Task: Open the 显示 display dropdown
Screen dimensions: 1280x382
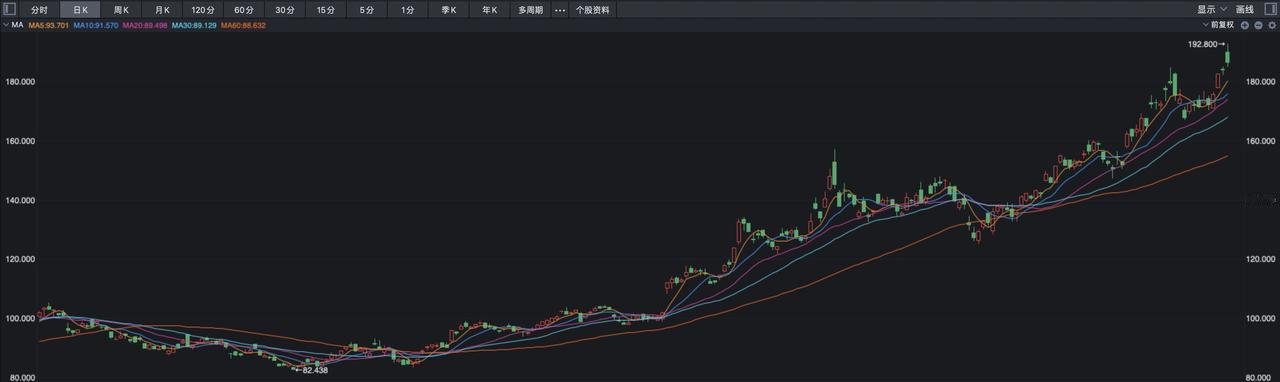Action: (1212, 9)
